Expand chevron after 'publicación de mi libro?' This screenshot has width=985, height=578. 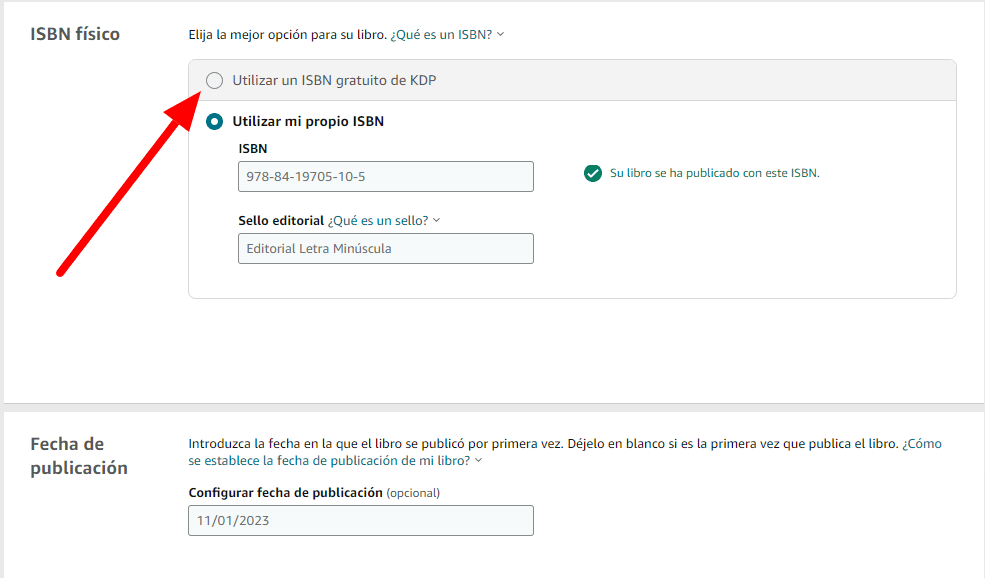[479, 461]
